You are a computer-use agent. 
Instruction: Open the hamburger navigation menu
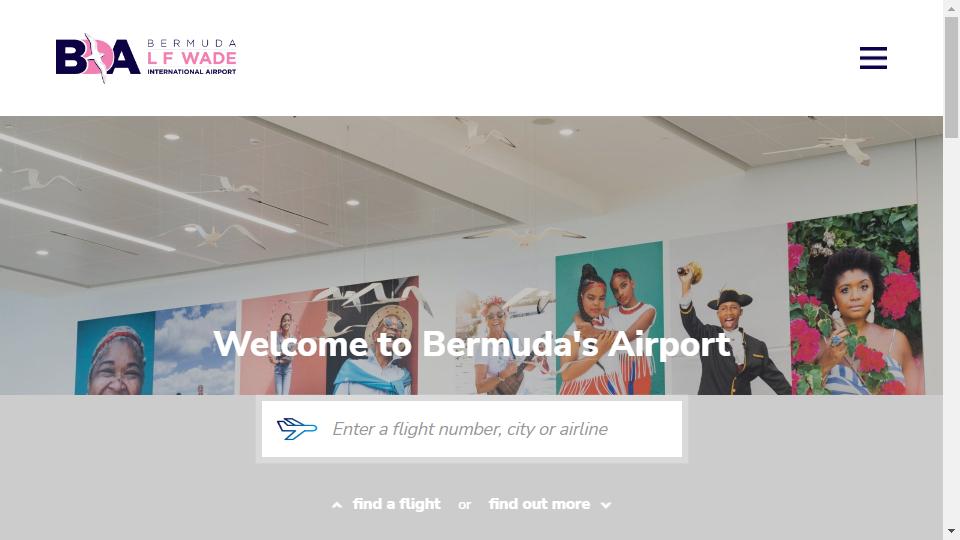click(x=873, y=58)
